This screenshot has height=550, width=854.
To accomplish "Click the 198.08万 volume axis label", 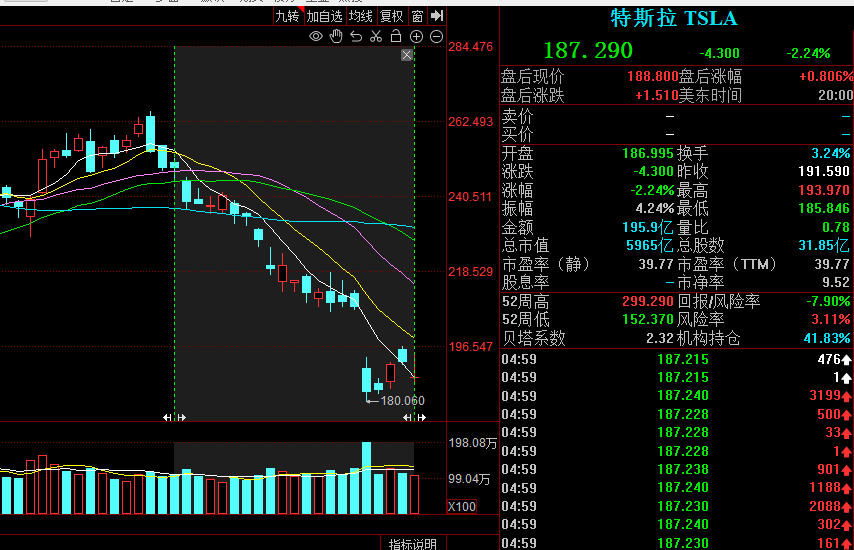I will tap(473, 443).
